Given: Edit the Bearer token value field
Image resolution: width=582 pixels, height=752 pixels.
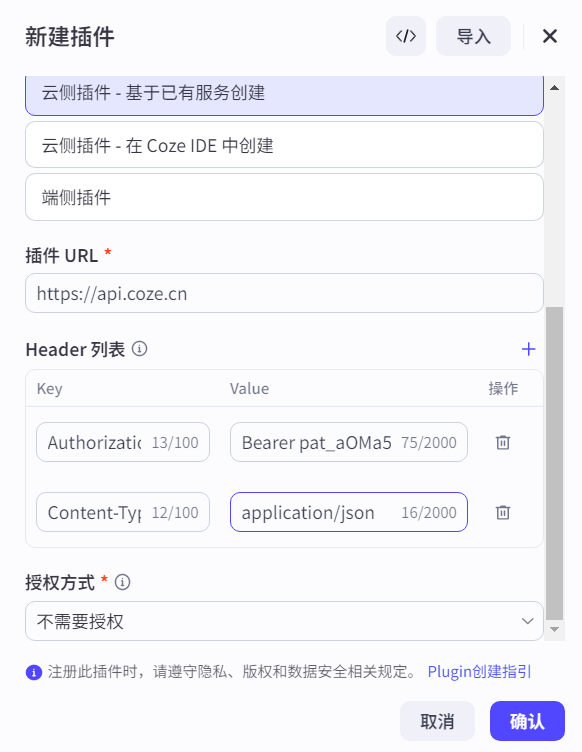Looking at the screenshot, I should (x=349, y=442).
